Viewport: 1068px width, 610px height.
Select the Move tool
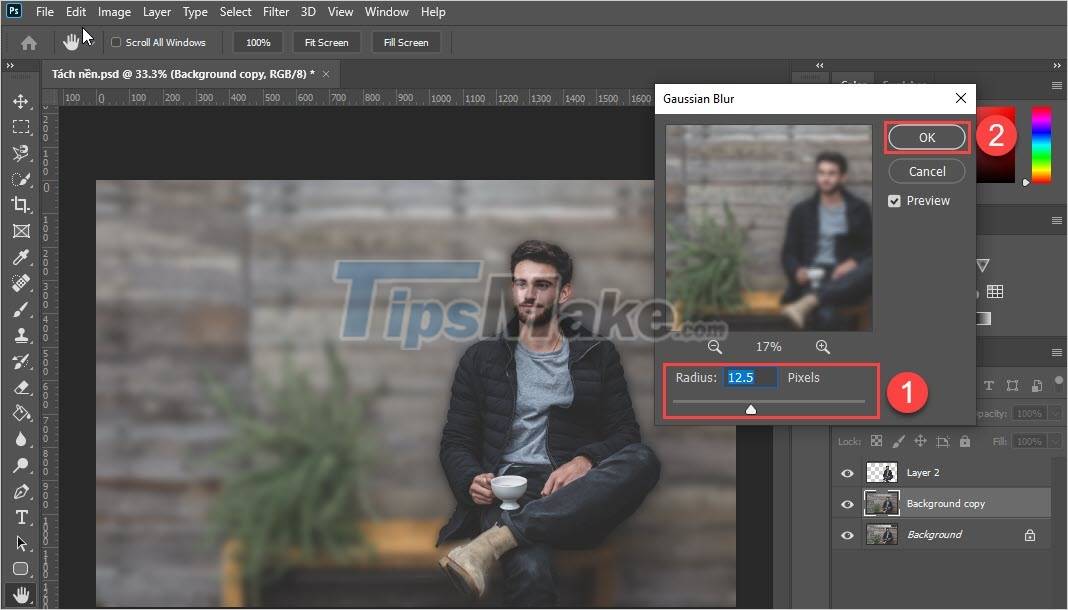20,101
